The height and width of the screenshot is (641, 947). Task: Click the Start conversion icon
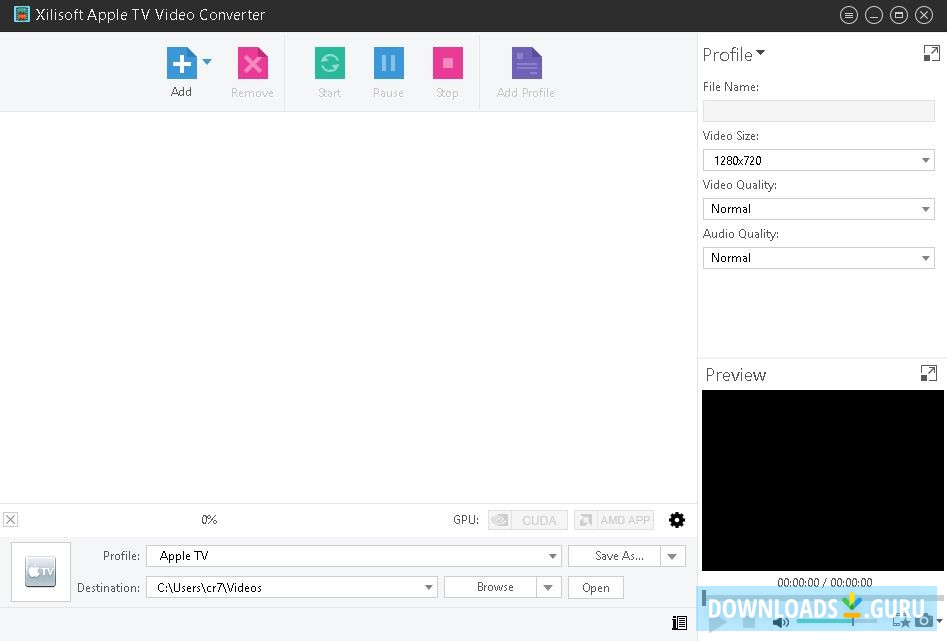330,63
